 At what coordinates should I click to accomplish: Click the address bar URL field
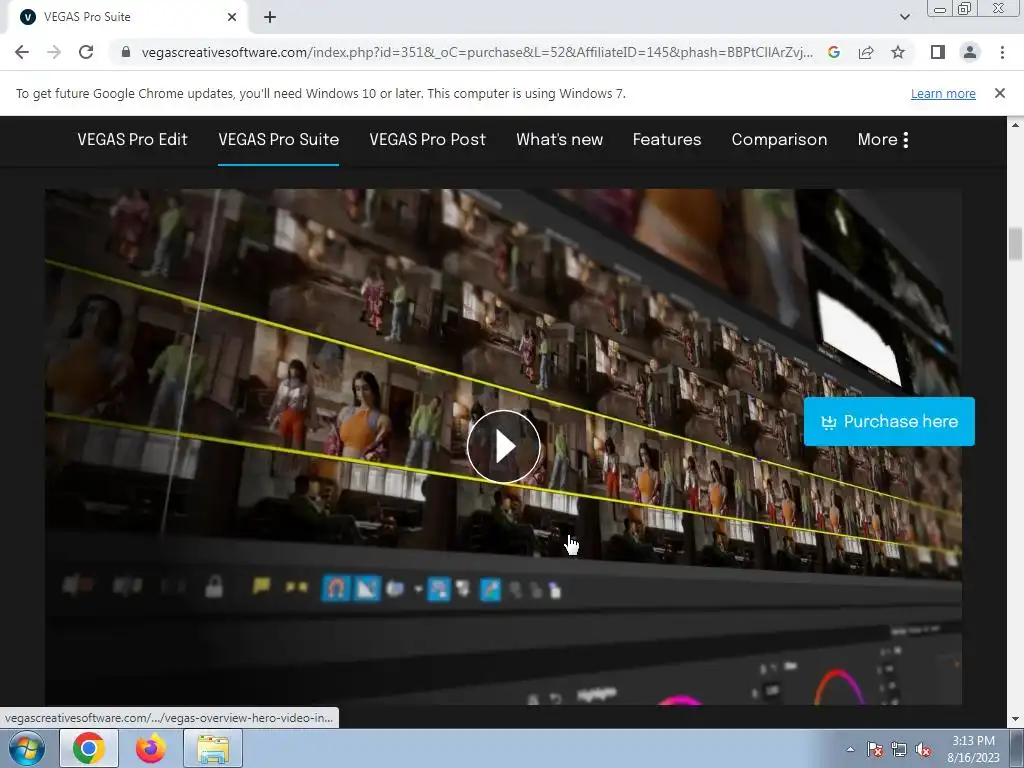[x=477, y=52]
